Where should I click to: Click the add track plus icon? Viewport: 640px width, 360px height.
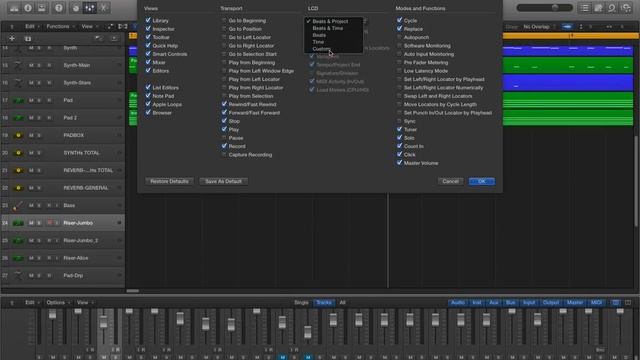click(x=12, y=38)
